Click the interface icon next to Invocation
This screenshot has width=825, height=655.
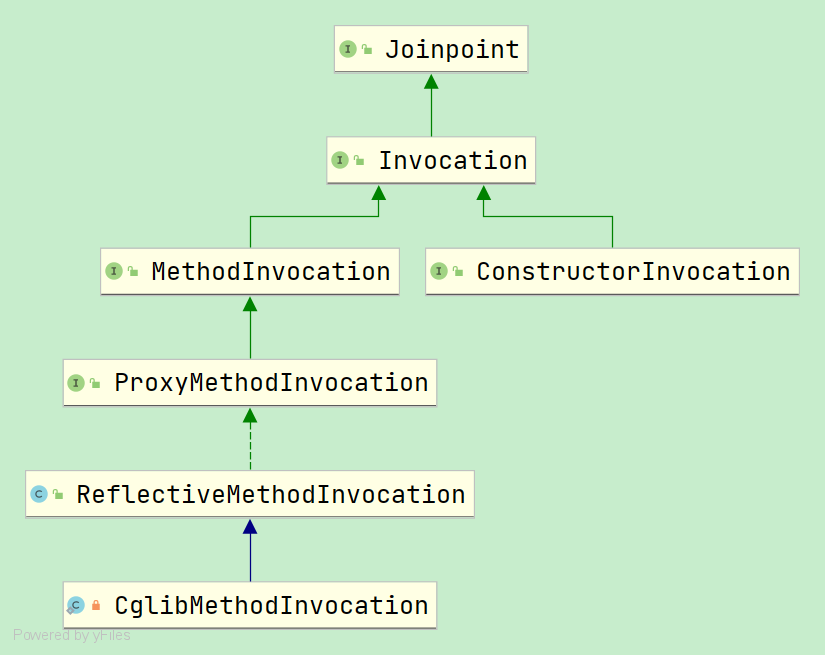coord(340,160)
